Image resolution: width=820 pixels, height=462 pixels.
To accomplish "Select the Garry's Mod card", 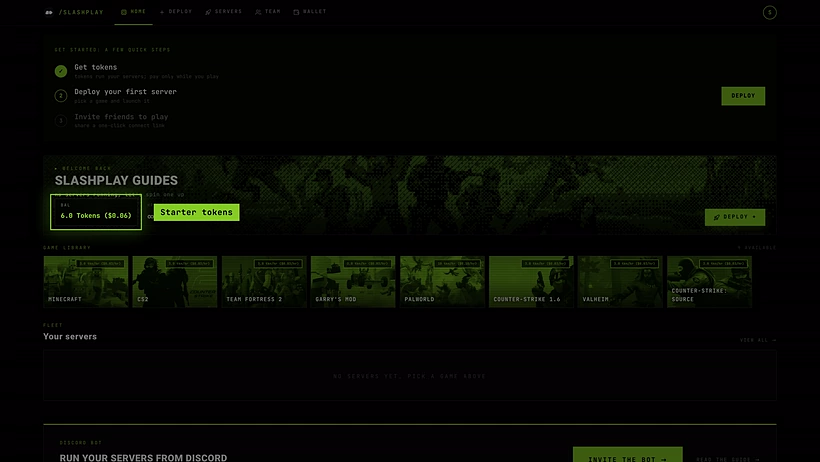I will tap(353, 281).
